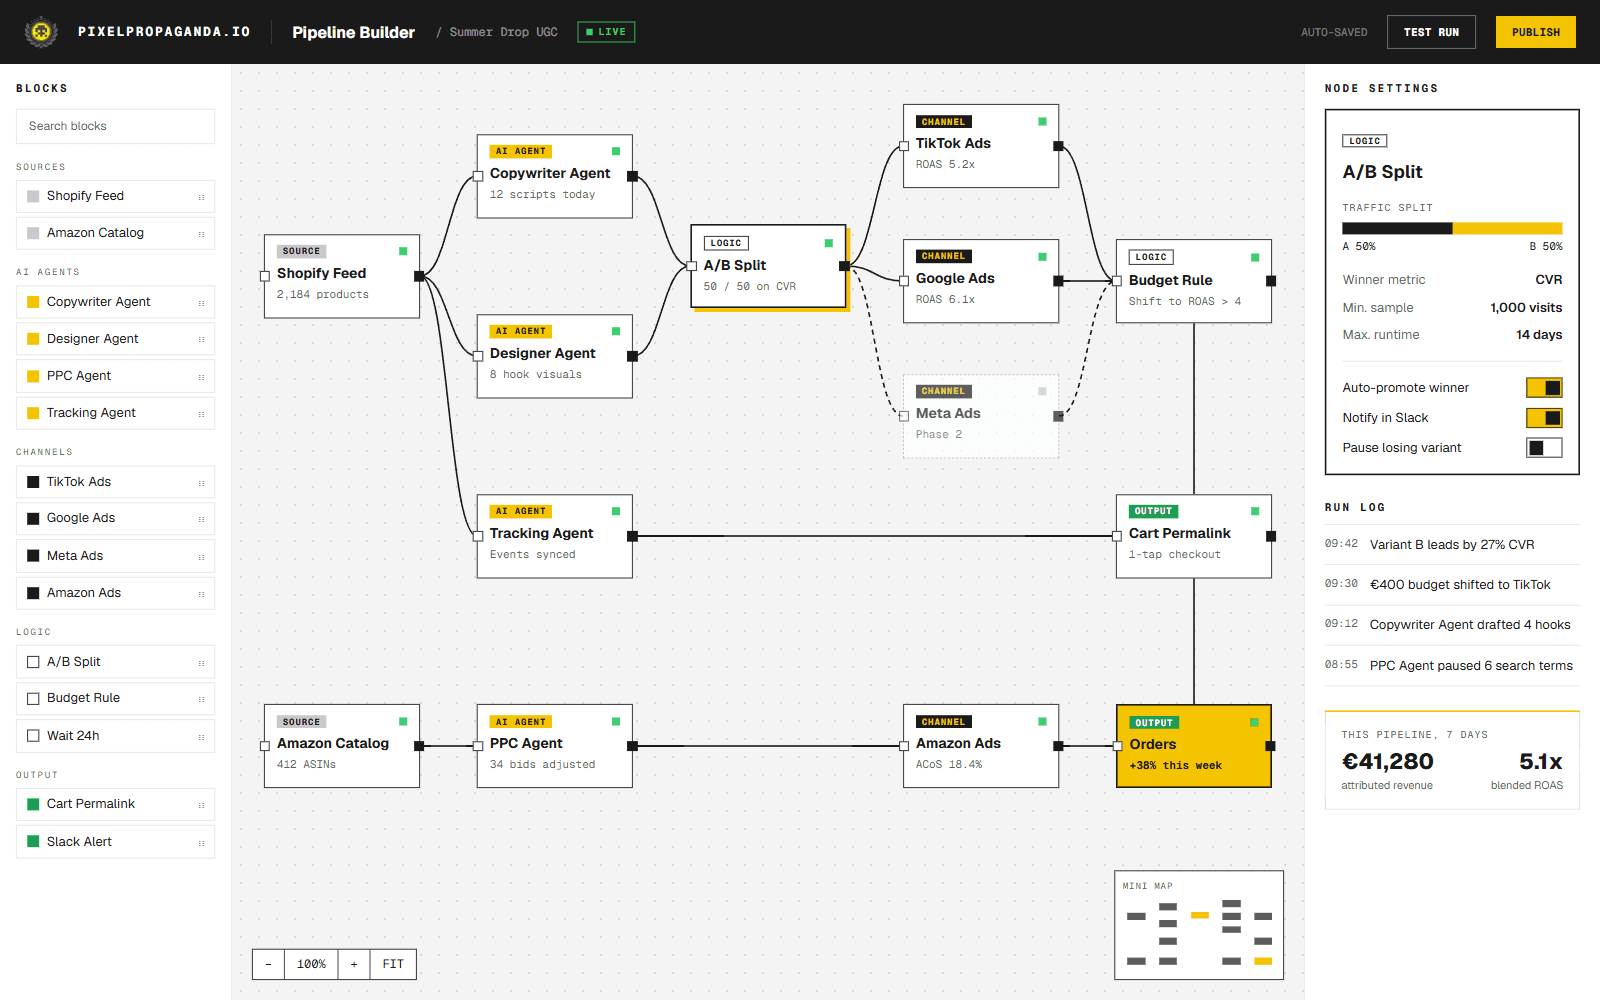Viewport: 1600px width, 1000px height.
Task: Click the LIVE status badge
Action: click(x=606, y=32)
